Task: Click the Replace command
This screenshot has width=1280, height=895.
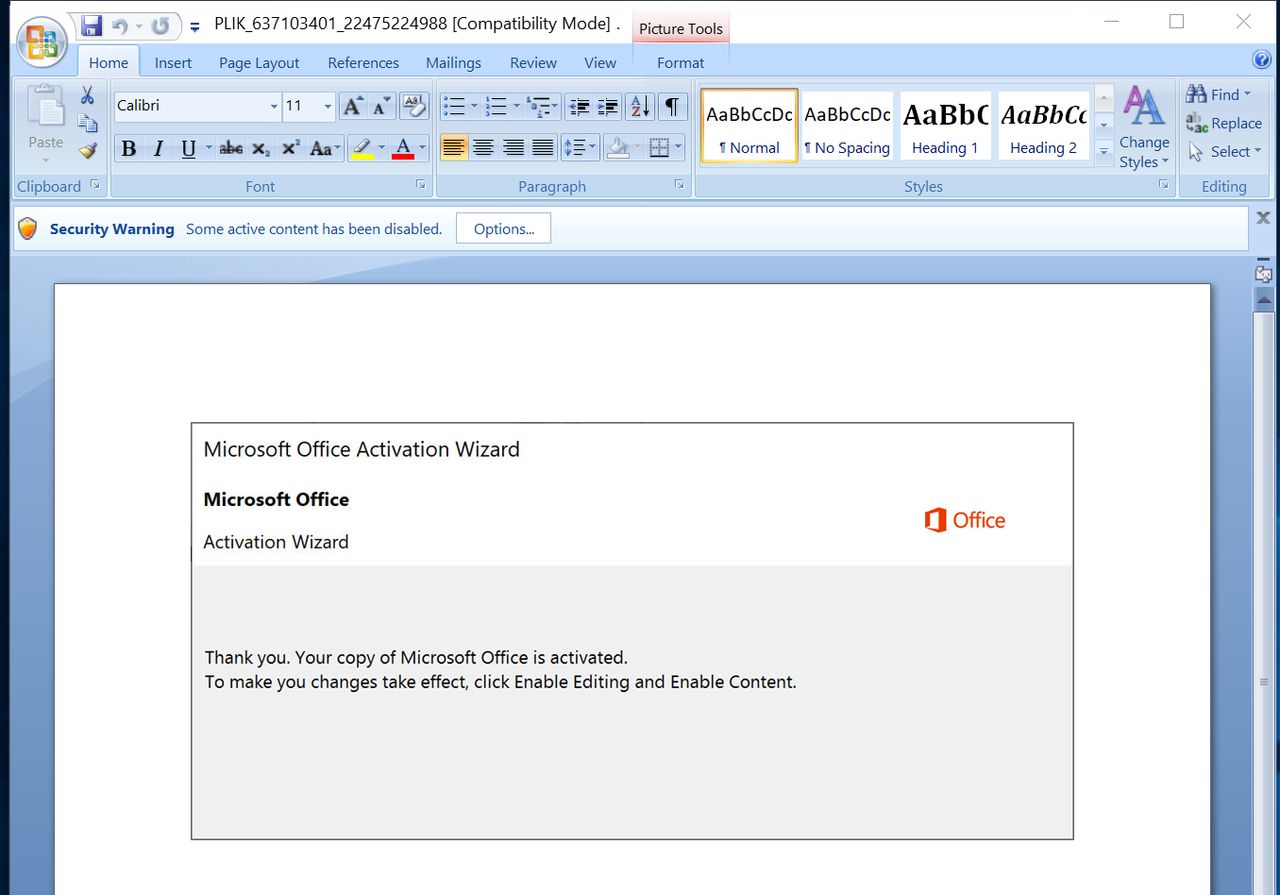Action: (x=1224, y=123)
